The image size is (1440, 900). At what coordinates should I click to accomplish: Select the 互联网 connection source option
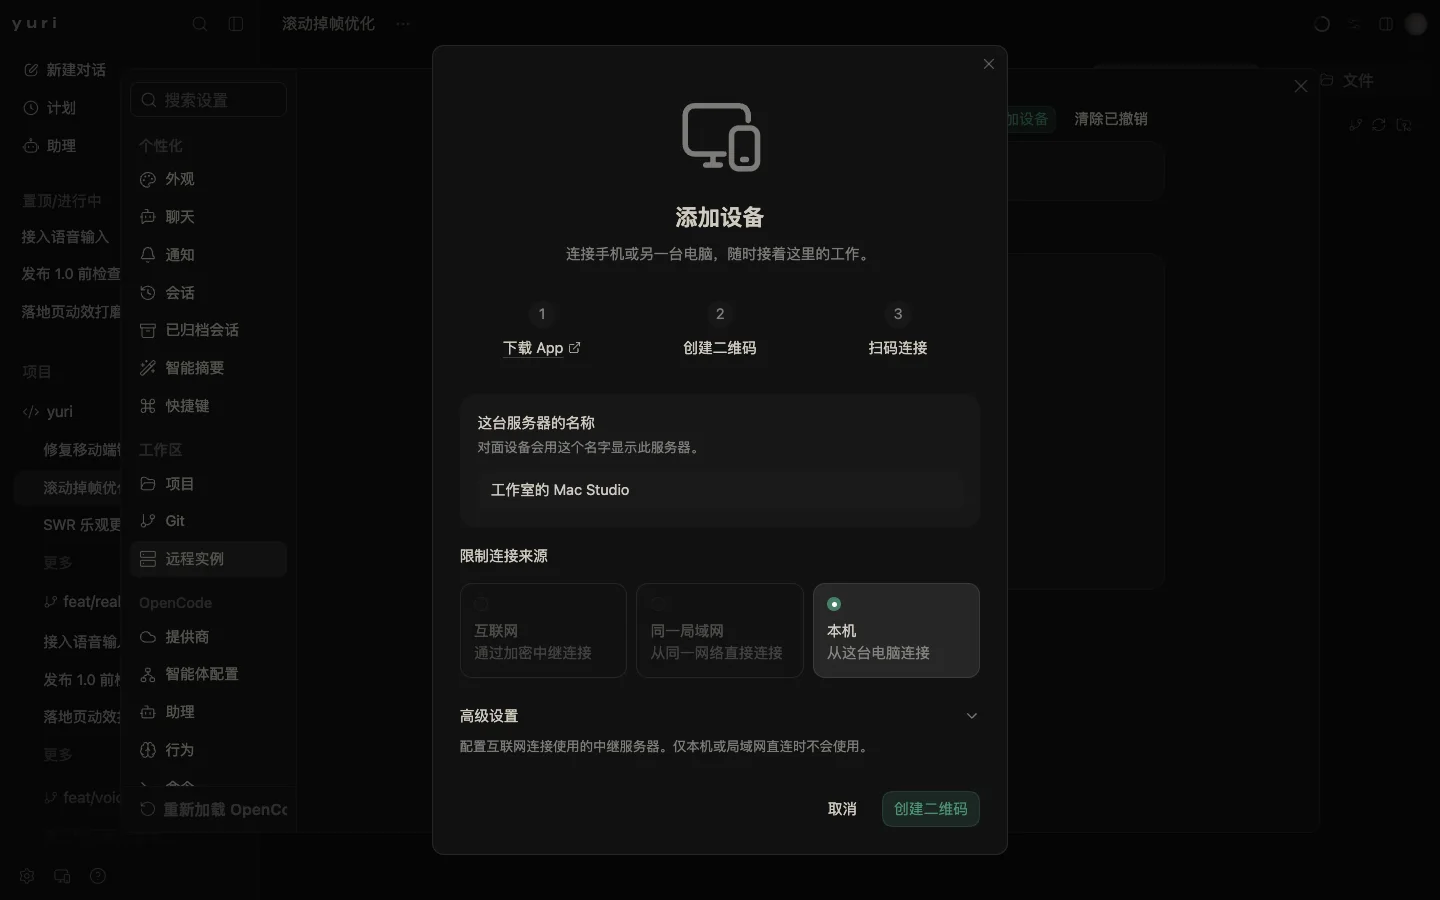[x=543, y=631]
